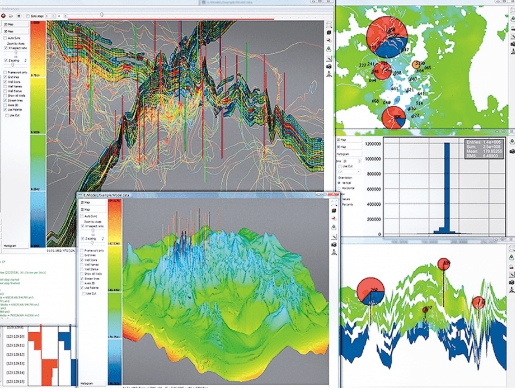Screen dimensions: 515x390
Task: Click Zoom to area in the Example Model window
Action: (93, 222)
